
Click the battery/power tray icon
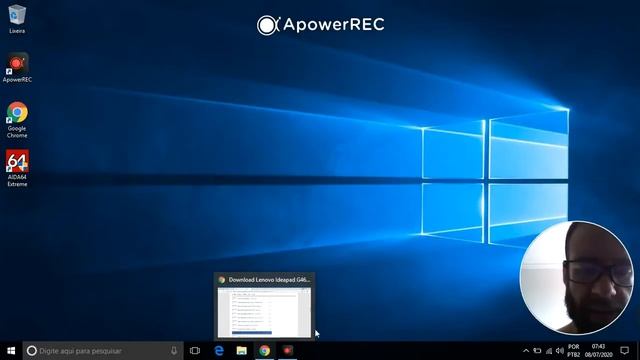[537, 351]
